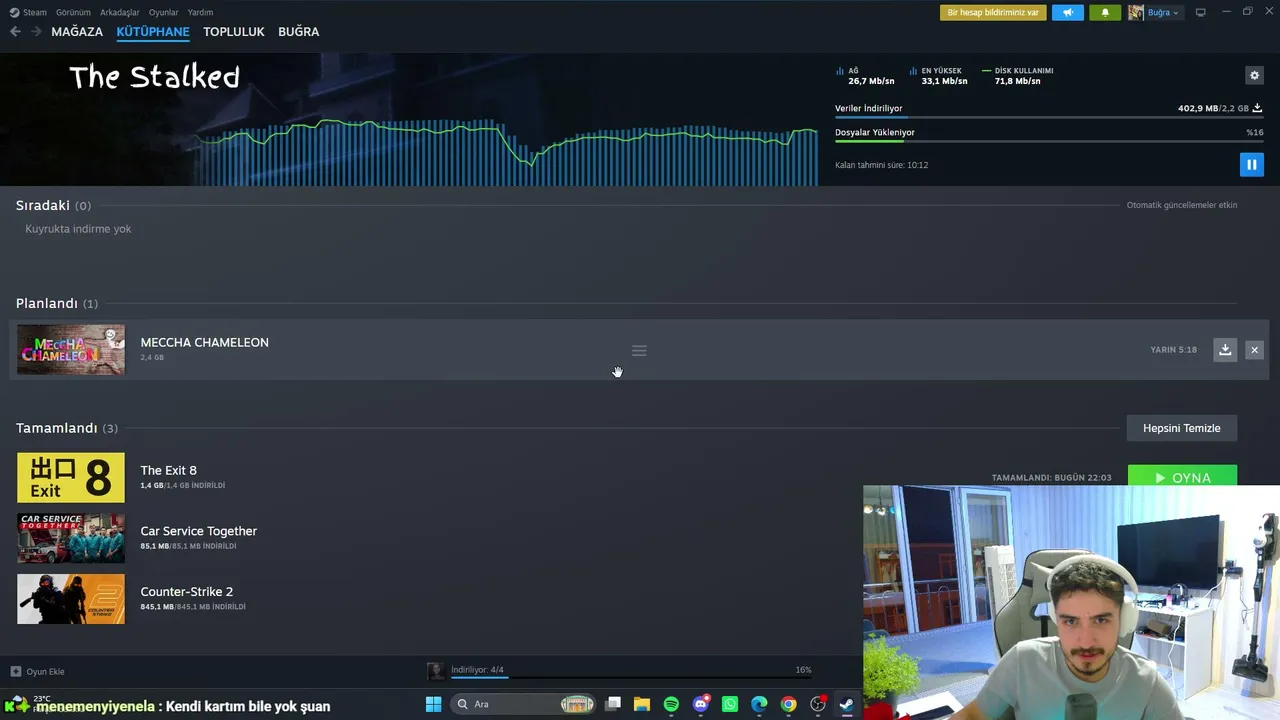Click the Veriler İndiriliyor progress bar
This screenshot has height=720, width=1280.
(x=1048, y=117)
